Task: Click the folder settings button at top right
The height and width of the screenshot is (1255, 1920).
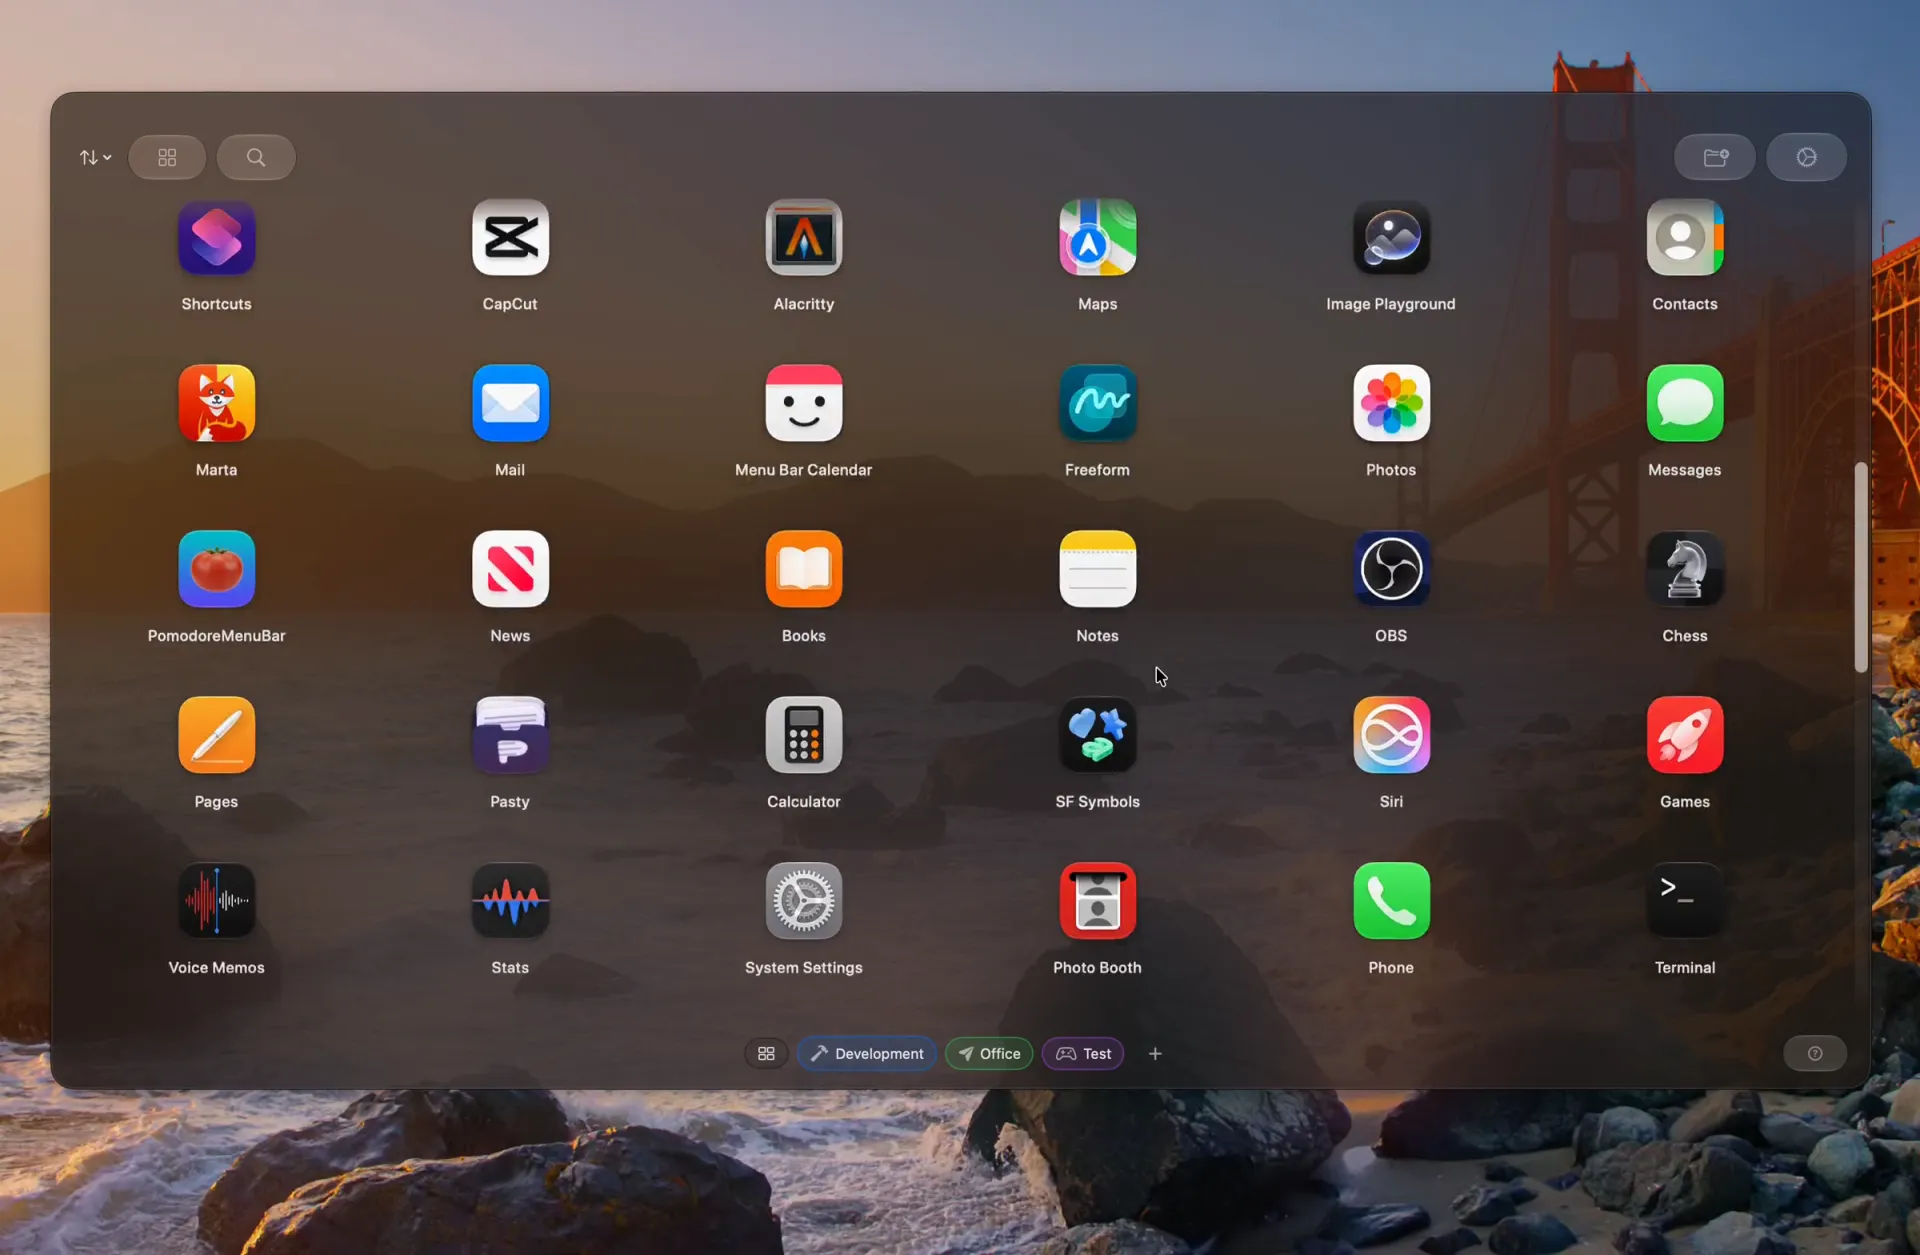Action: pyautogui.click(x=1715, y=158)
